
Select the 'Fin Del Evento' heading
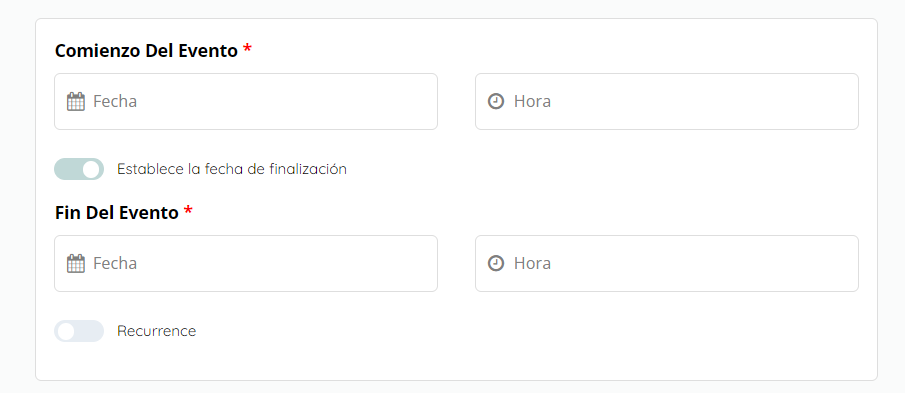tap(117, 213)
